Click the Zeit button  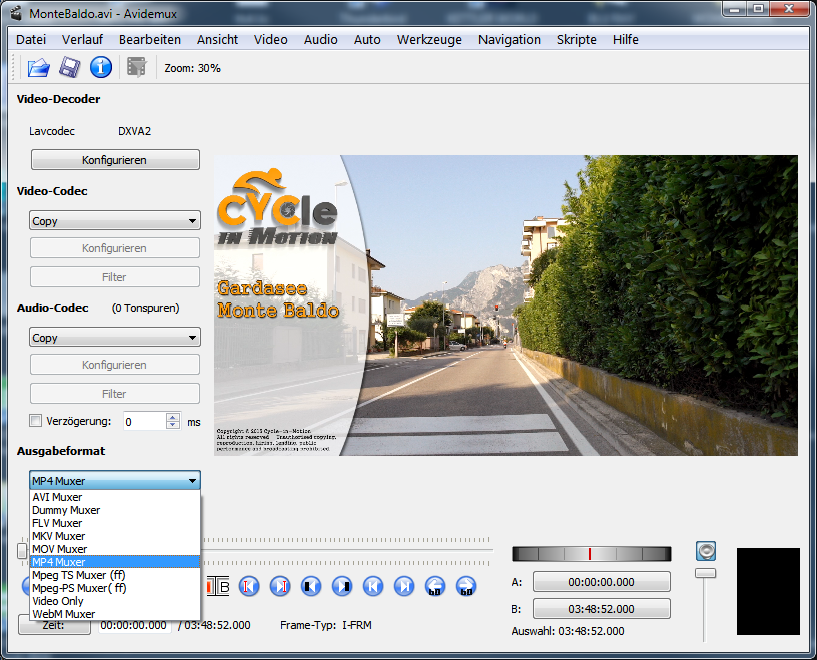(x=54, y=625)
